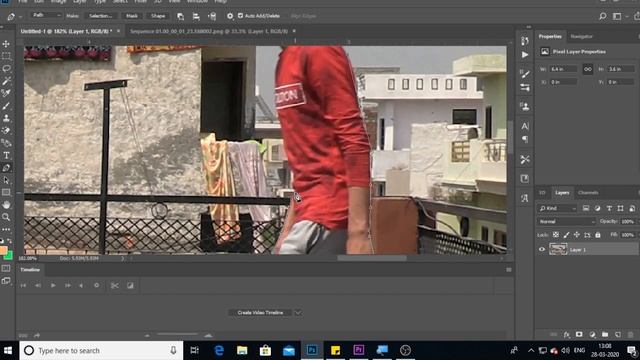Select the Eraser tool
640x360 pixels.
6,131
